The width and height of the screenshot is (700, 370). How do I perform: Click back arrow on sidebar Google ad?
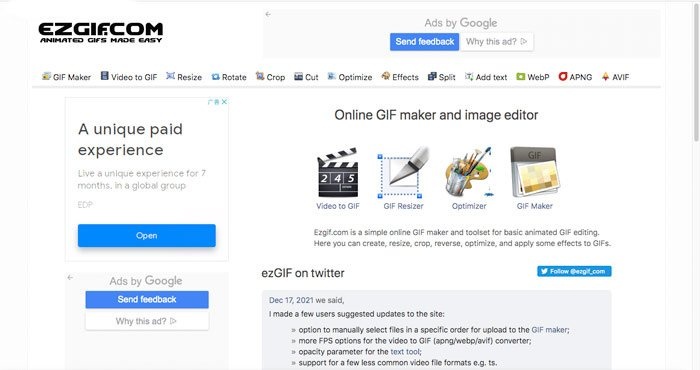(x=71, y=278)
